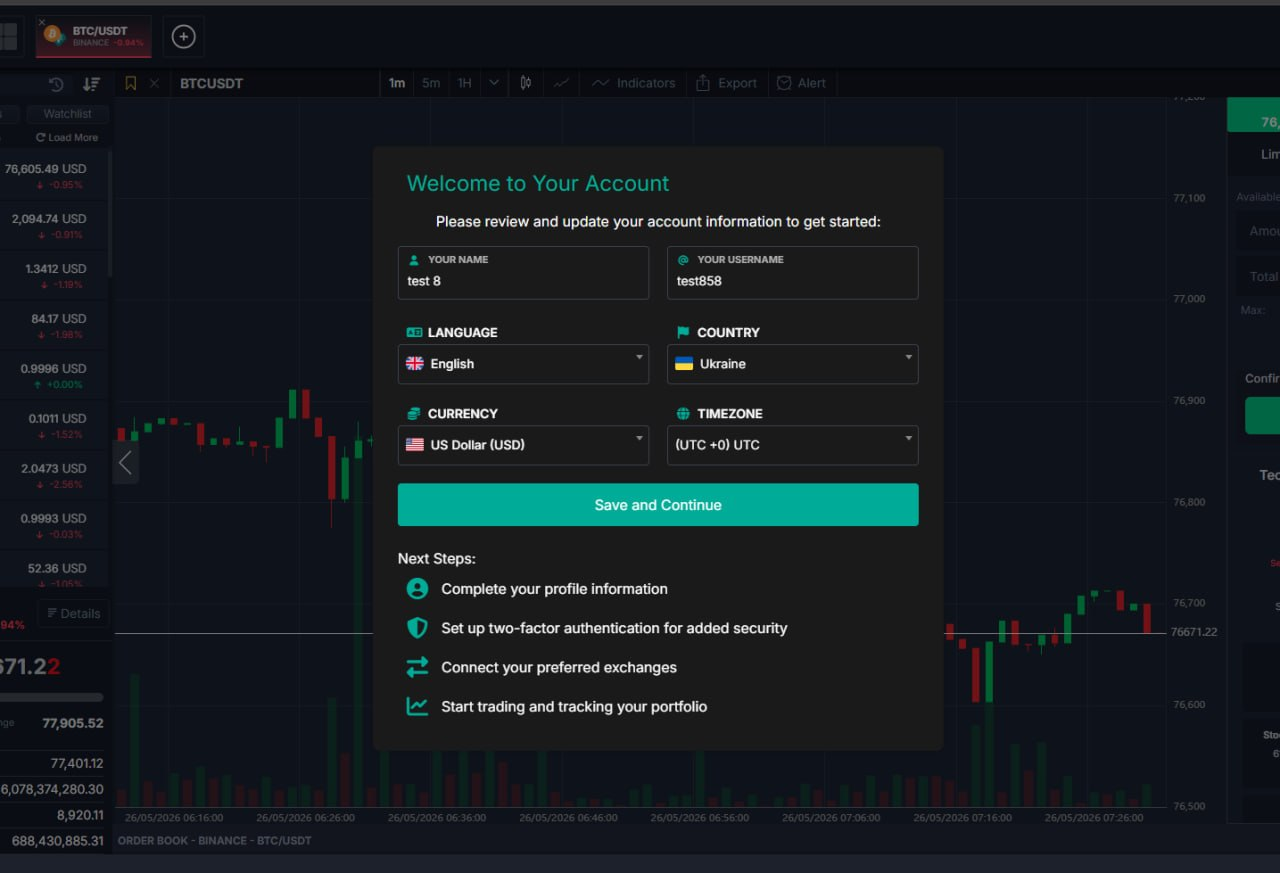Click Save and Continue button
The image size is (1280, 873).
[658, 505]
